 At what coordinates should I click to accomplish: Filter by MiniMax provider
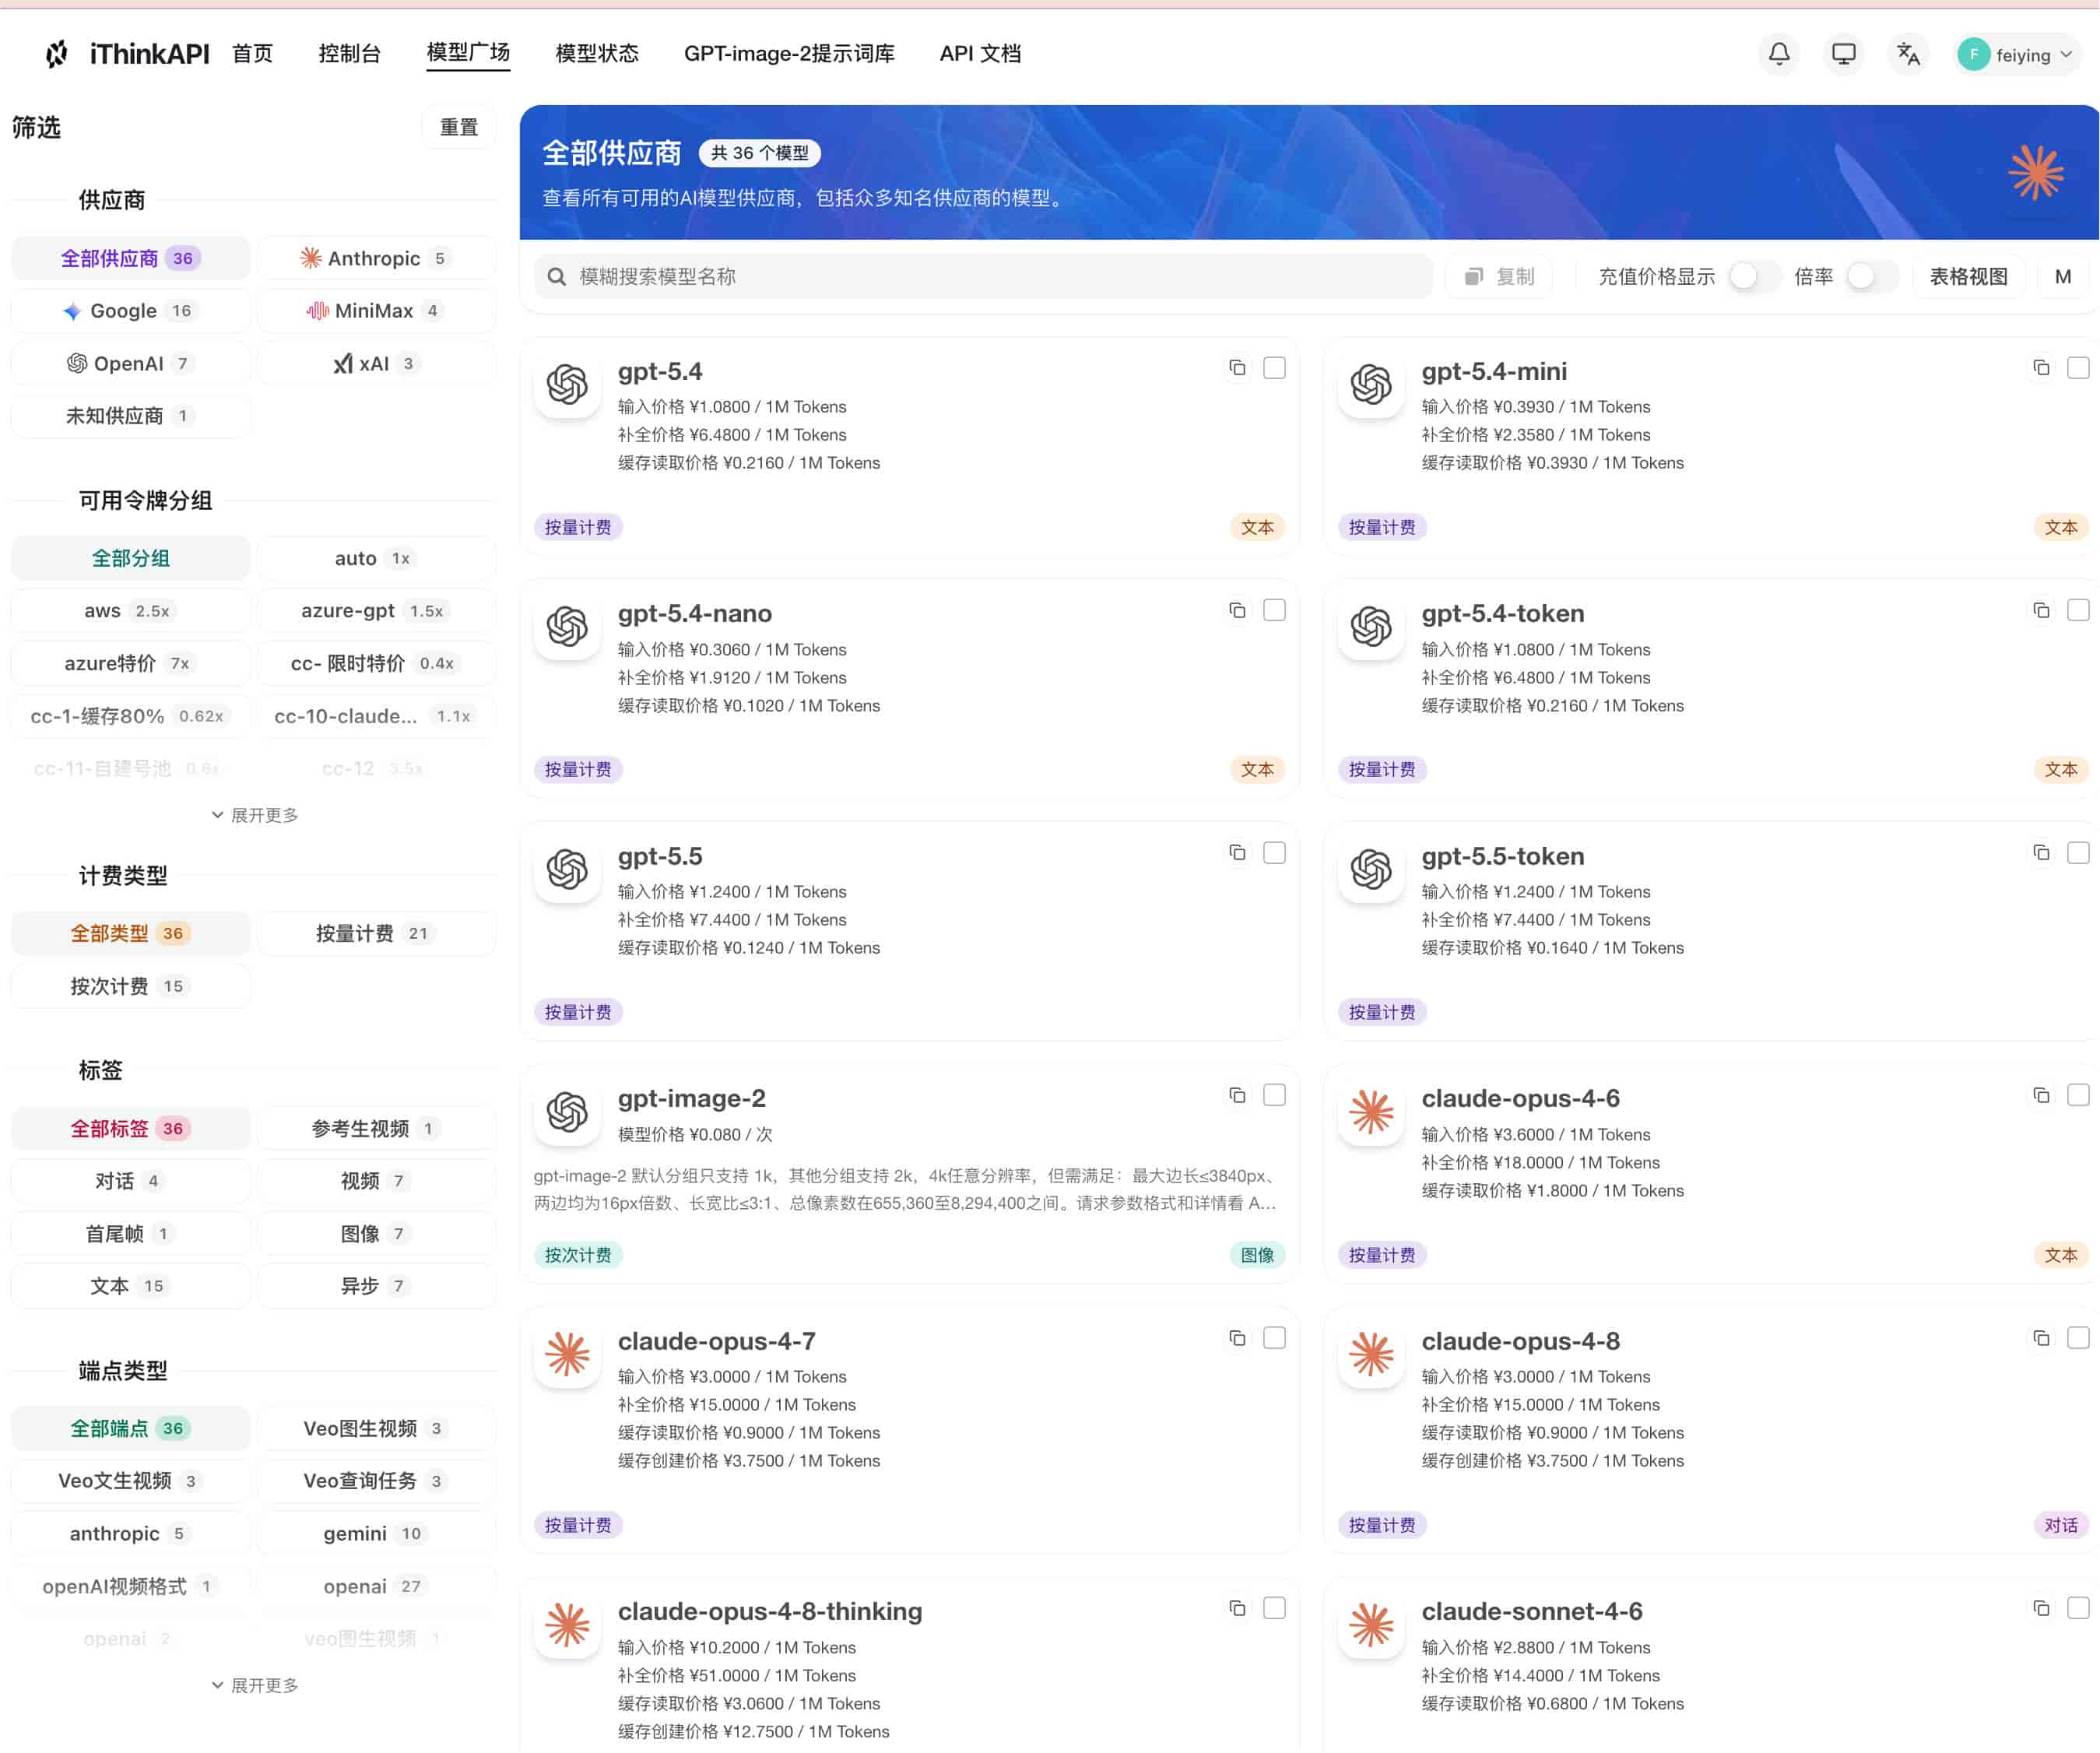tap(376, 311)
